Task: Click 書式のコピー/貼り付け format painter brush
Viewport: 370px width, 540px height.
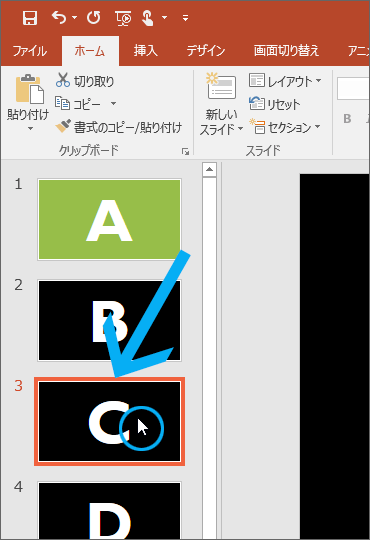Action: (x=63, y=126)
